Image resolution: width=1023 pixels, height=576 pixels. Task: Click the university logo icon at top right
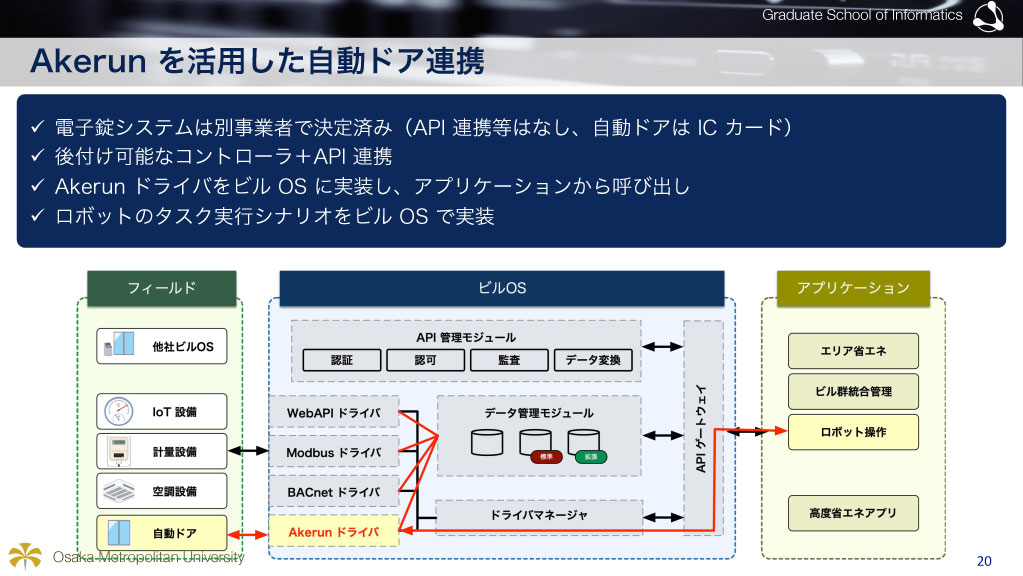point(988,16)
